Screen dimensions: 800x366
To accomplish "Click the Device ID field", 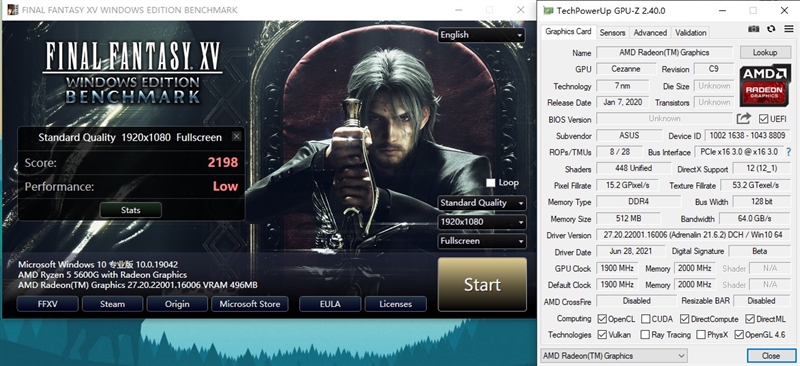I will pos(748,136).
